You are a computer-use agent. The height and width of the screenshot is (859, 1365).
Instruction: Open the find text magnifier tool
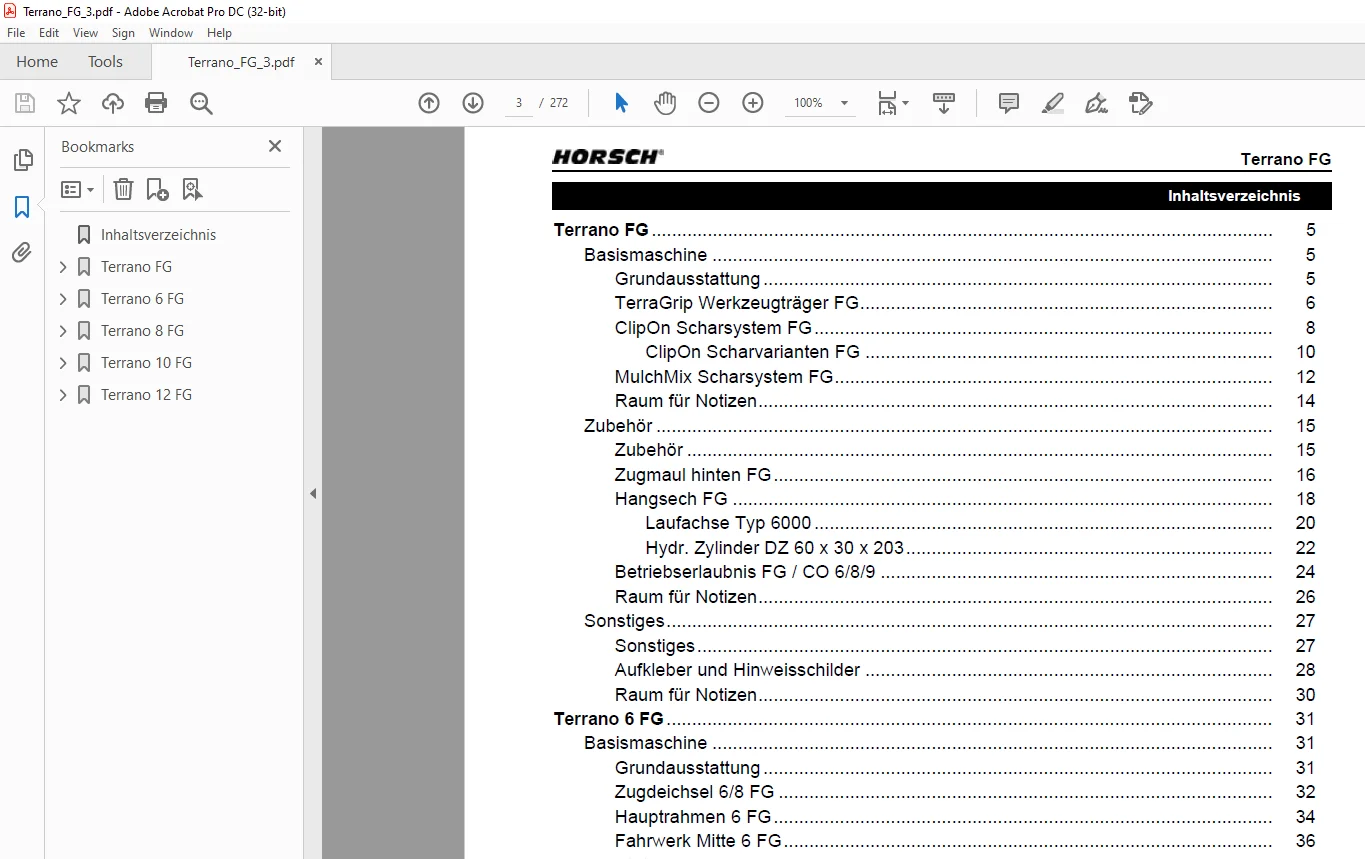201,103
